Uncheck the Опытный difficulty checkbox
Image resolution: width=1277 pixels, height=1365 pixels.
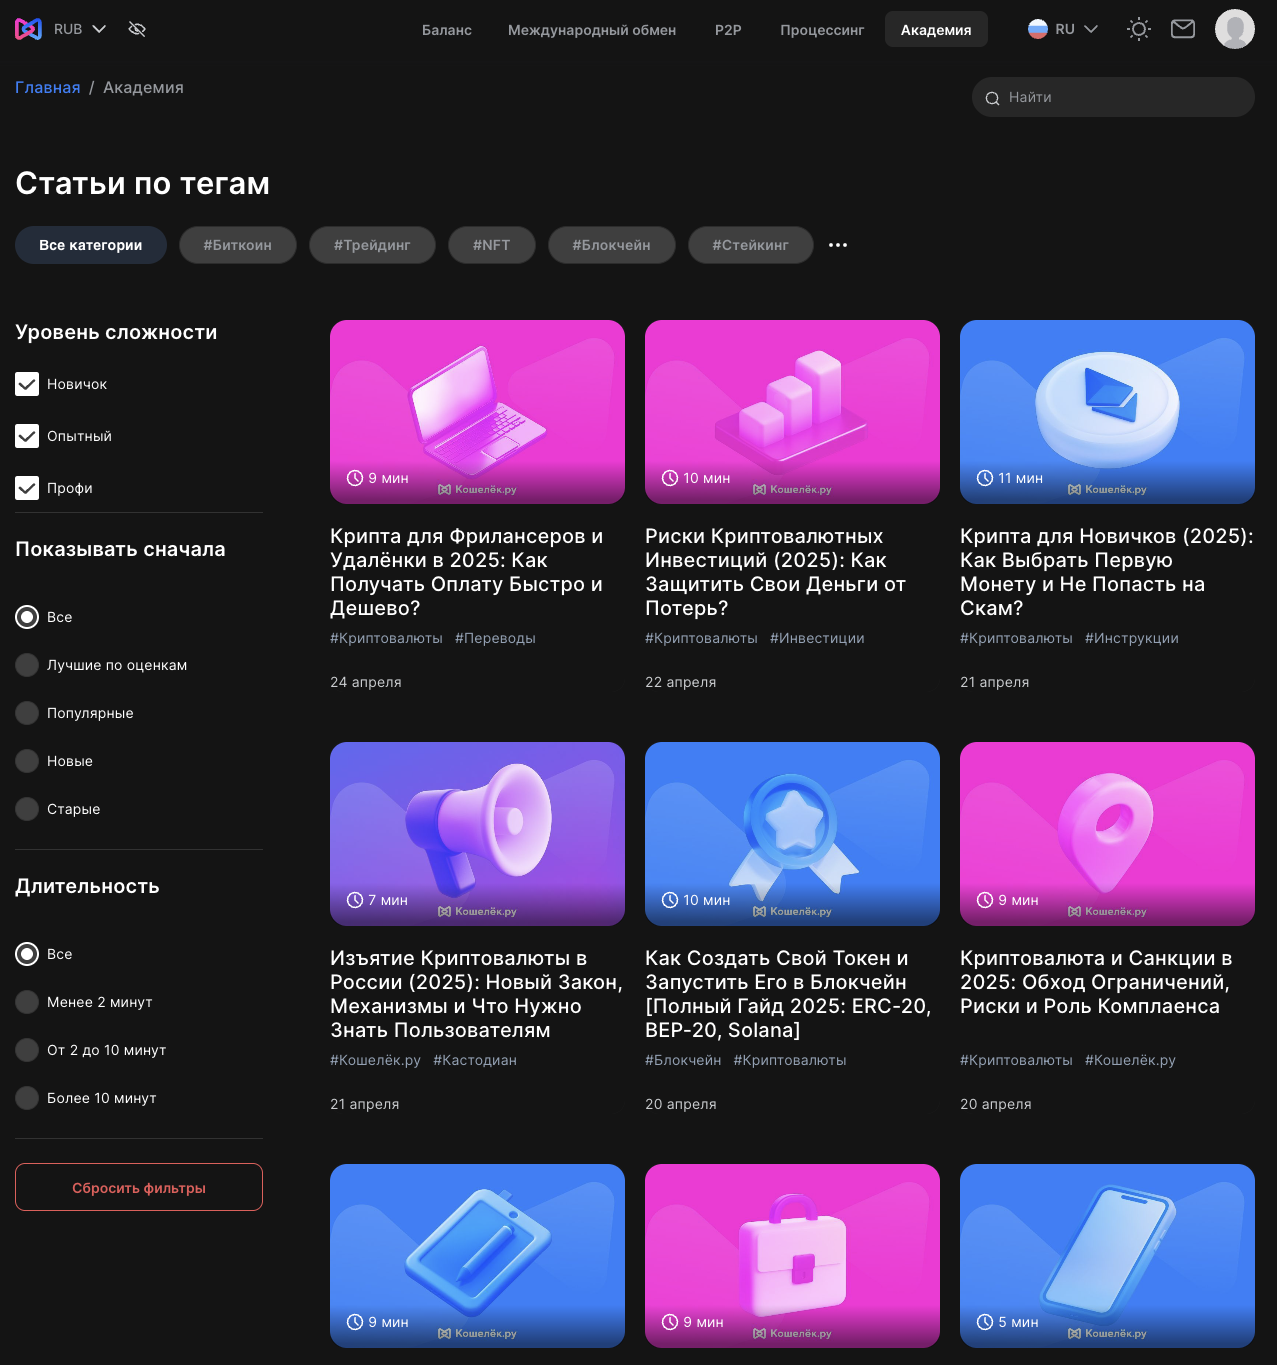point(27,436)
